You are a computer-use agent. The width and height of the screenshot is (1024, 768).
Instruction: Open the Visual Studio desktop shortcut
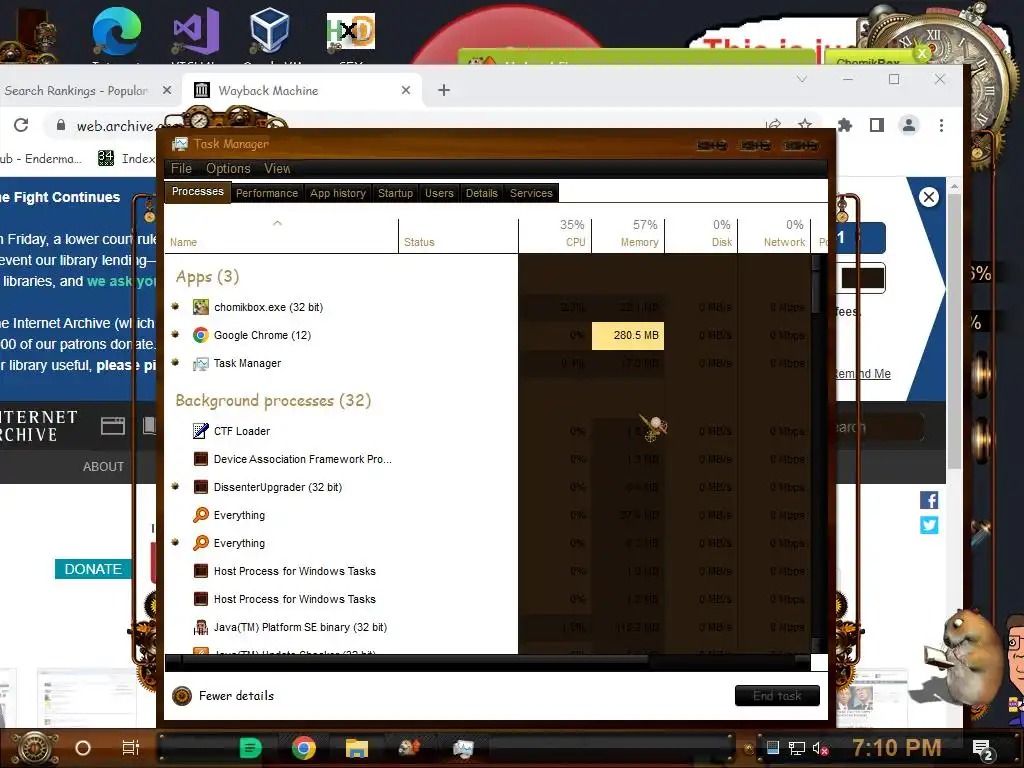point(195,31)
